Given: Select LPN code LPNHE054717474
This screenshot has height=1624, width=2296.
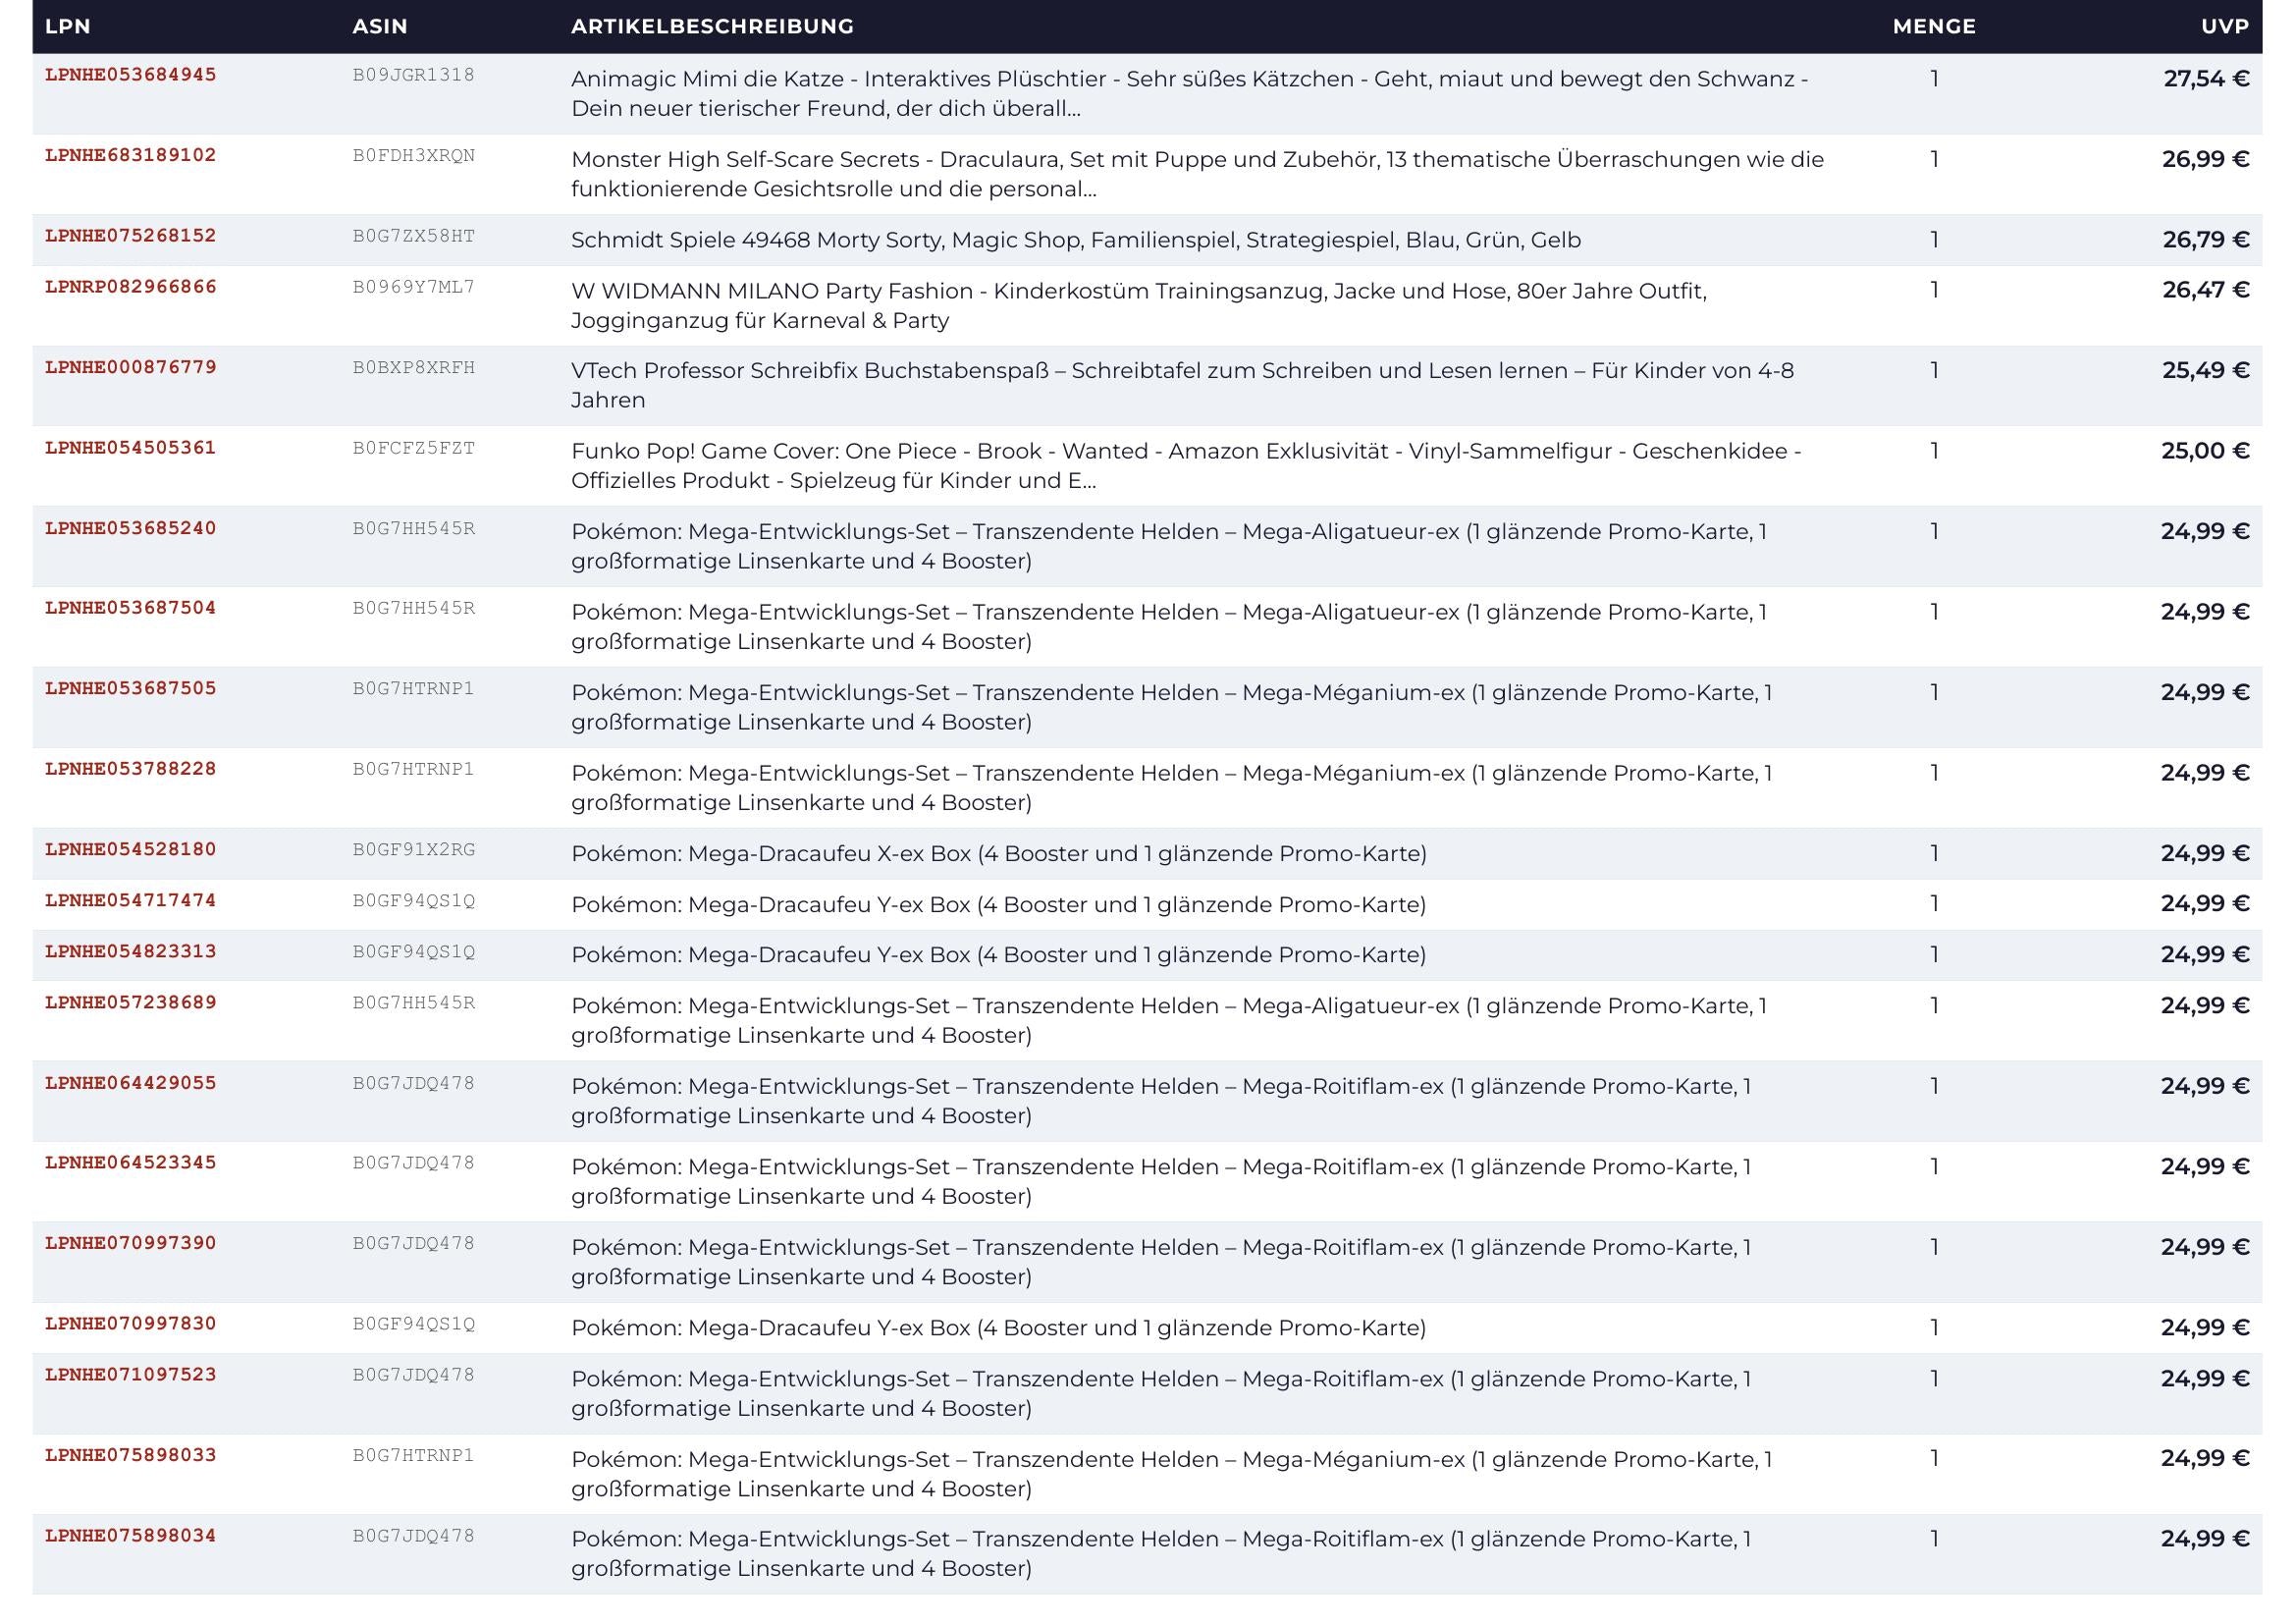Looking at the screenshot, I should tap(131, 900).
